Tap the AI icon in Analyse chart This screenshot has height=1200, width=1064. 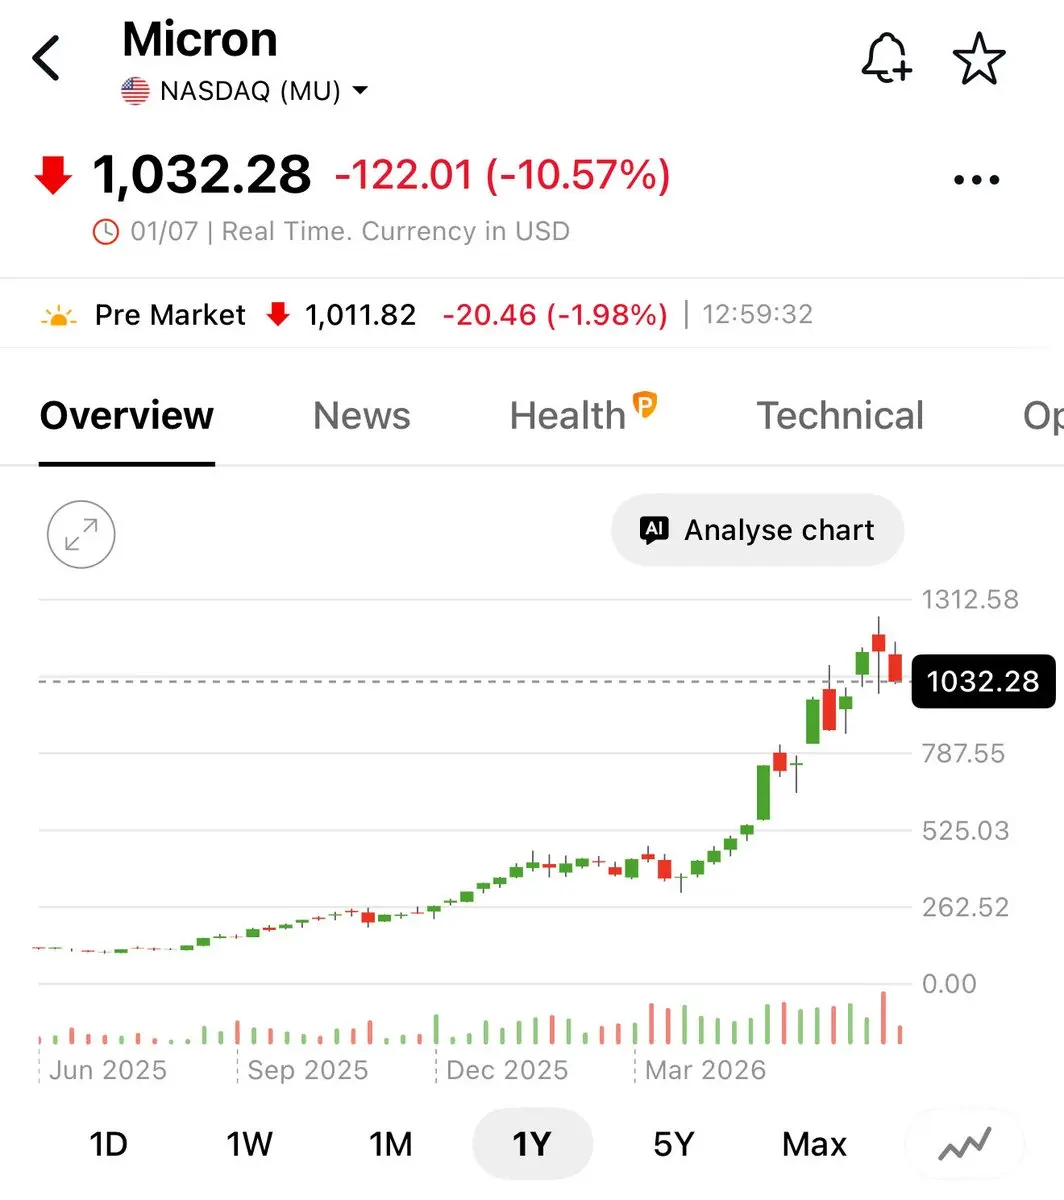pyautogui.click(x=654, y=530)
